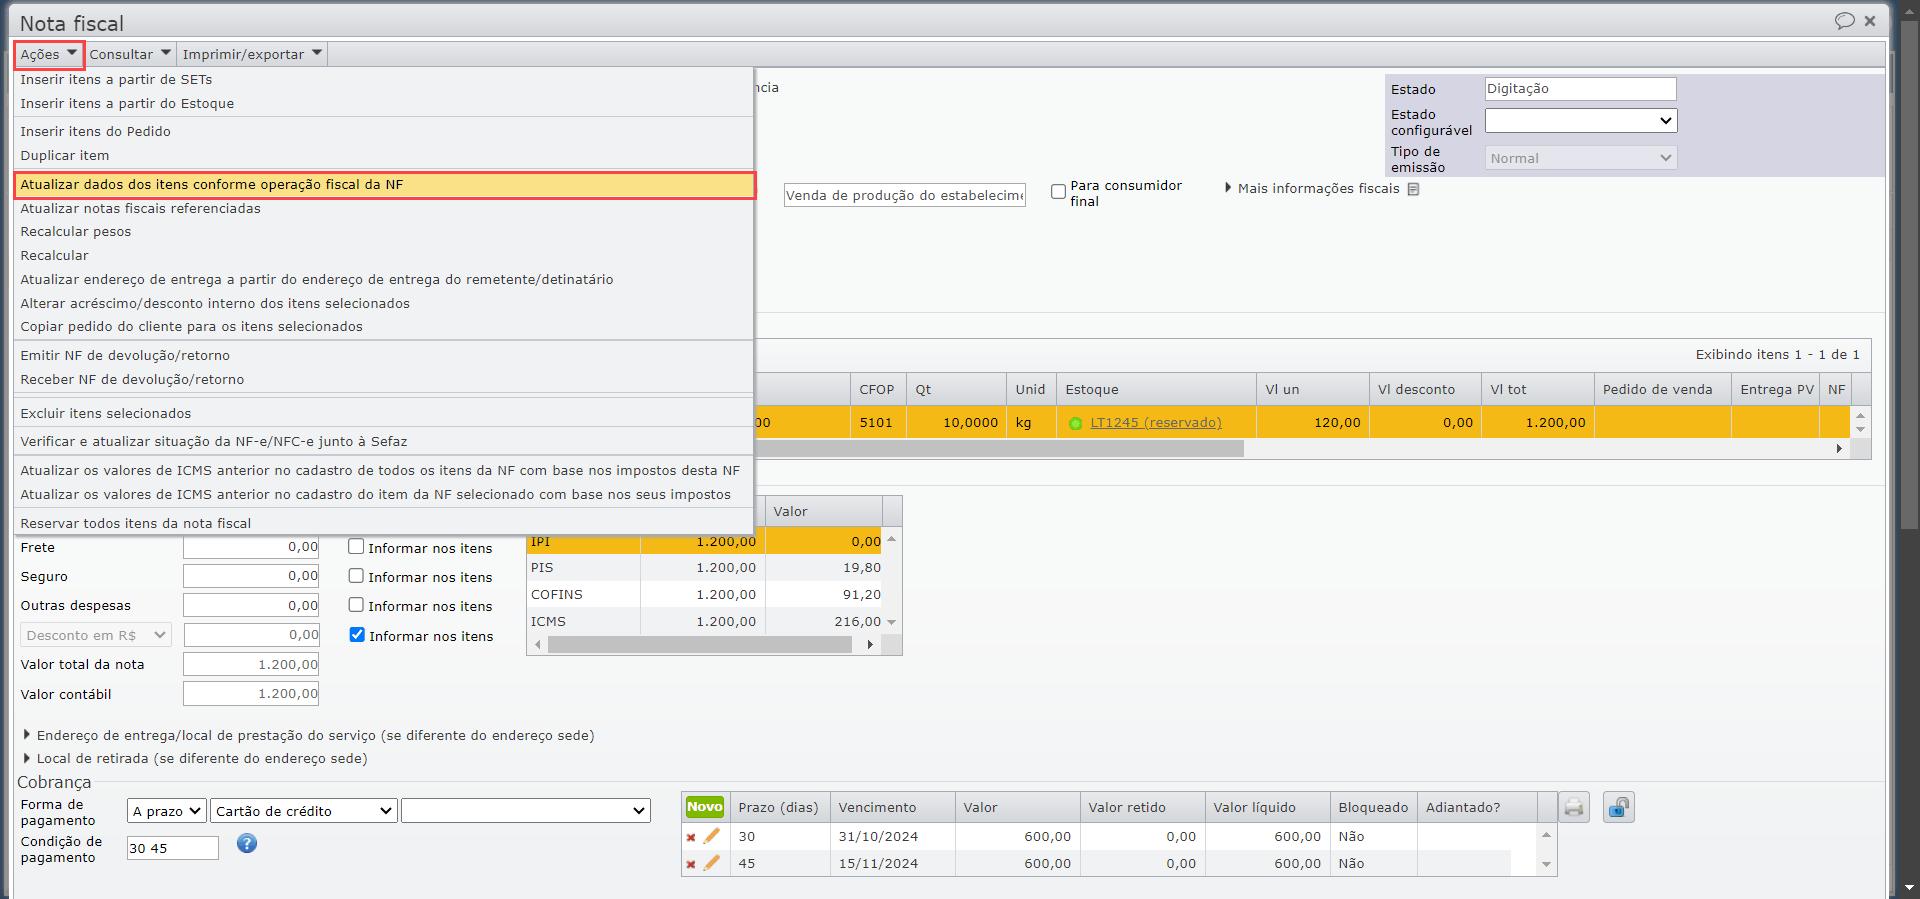Click the Frete value field
Image resolution: width=1920 pixels, height=899 pixels.
click(251, 547)
